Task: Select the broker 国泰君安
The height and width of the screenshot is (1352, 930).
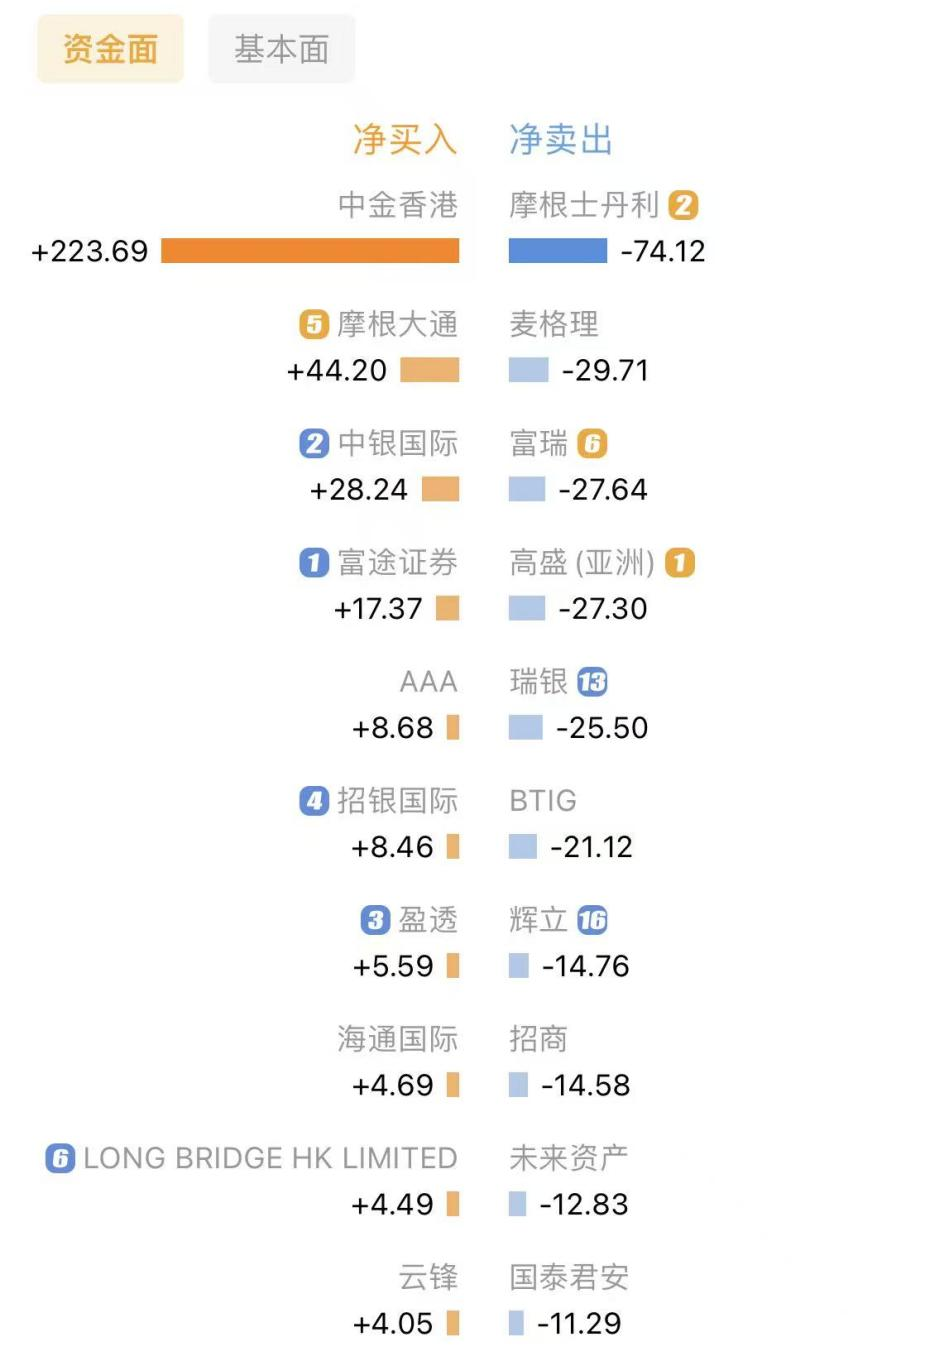Action: coord(568,1277)
